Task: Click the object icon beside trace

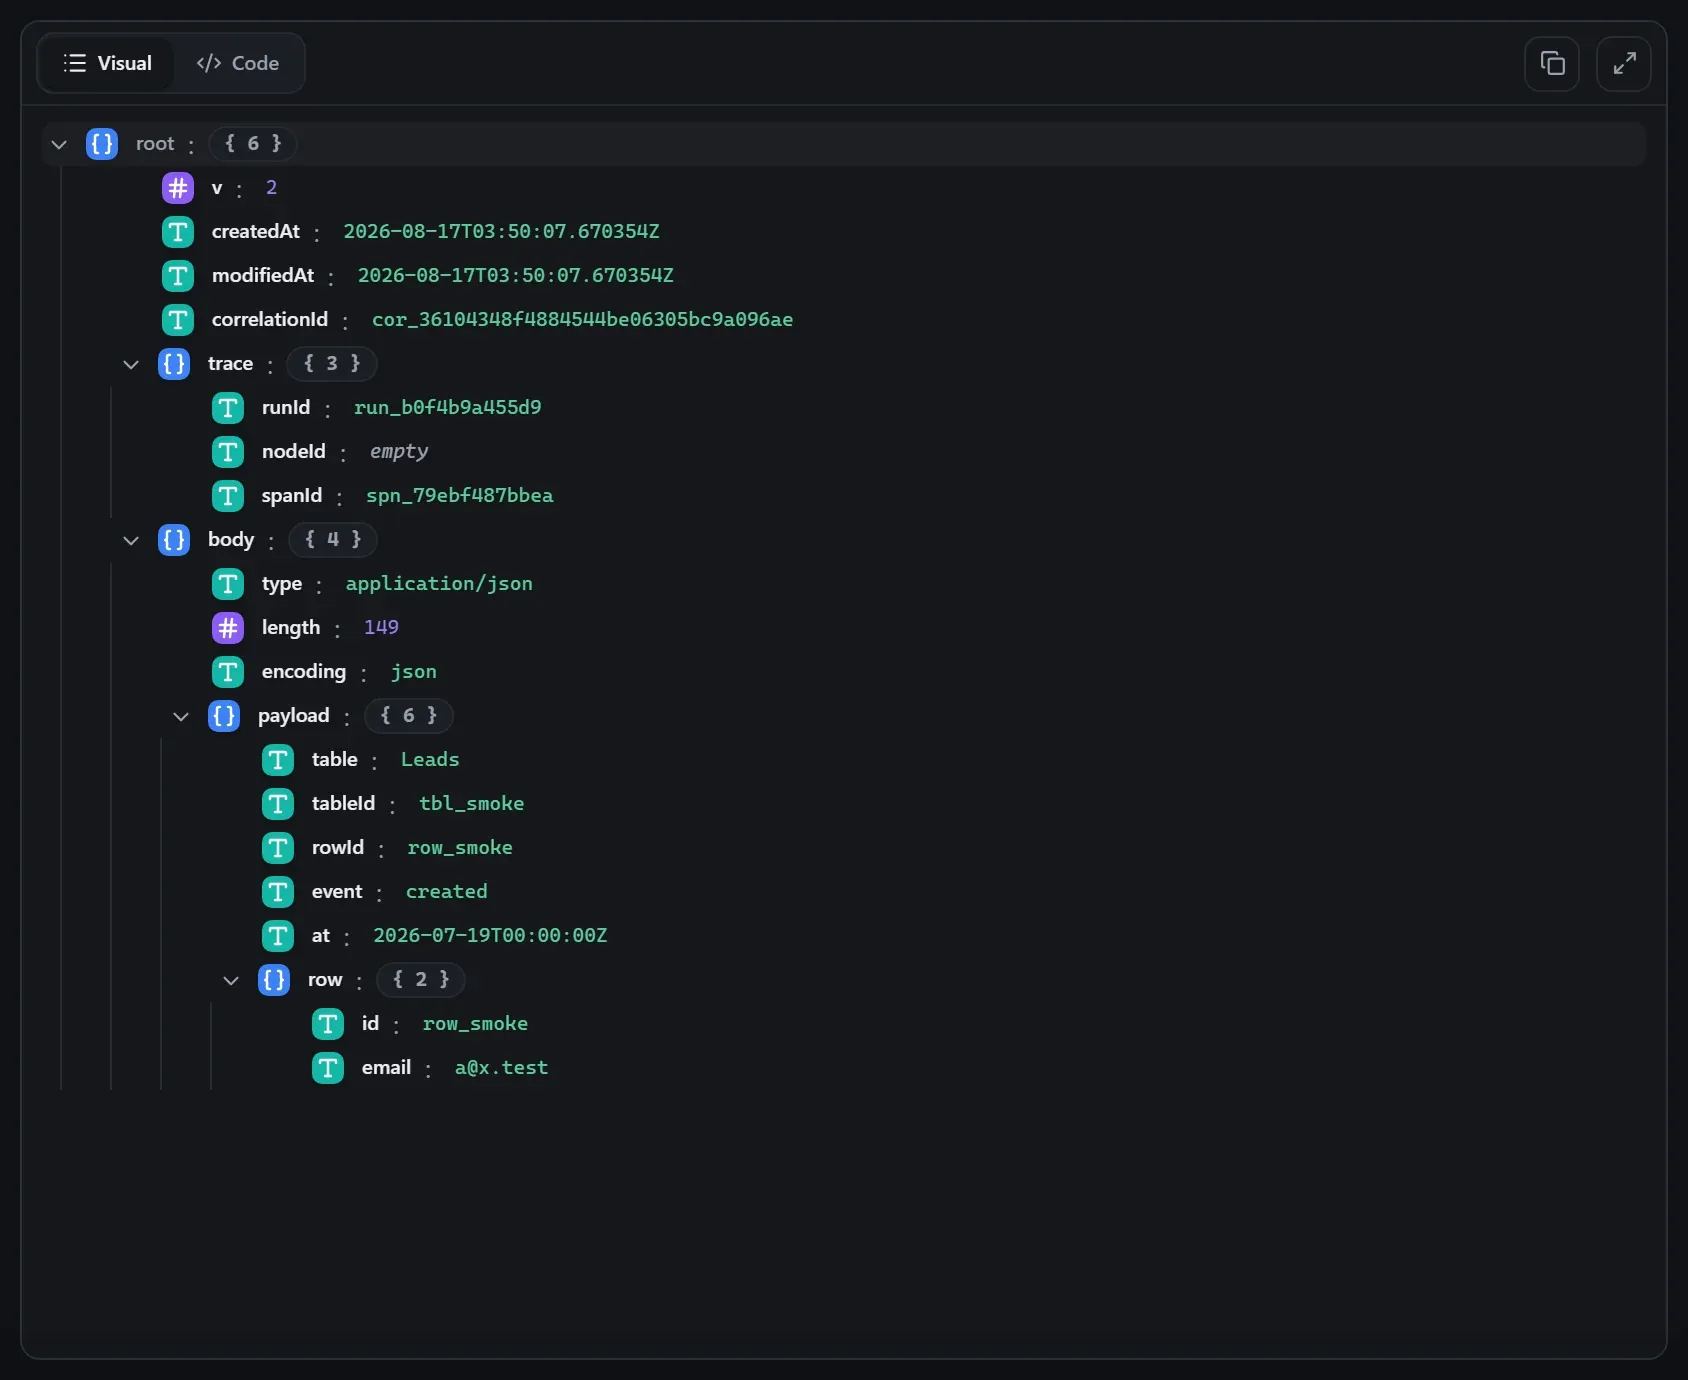Action: (x=174, y=364)
